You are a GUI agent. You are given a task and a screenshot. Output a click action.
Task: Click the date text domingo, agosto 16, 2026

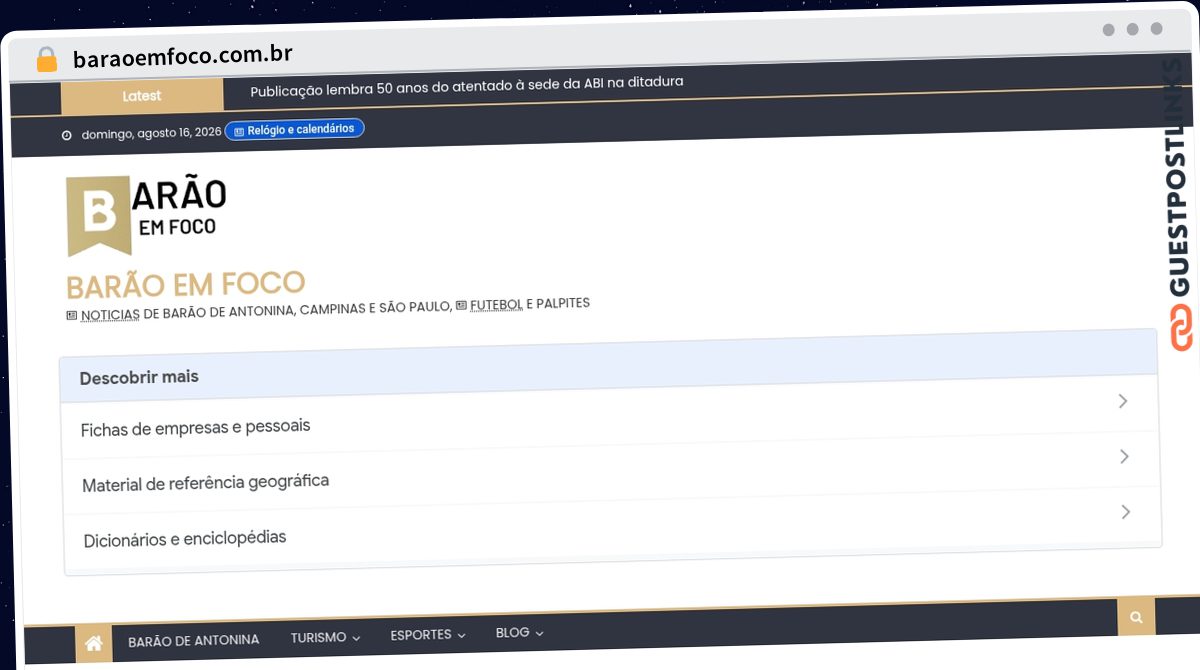point(152,133)
